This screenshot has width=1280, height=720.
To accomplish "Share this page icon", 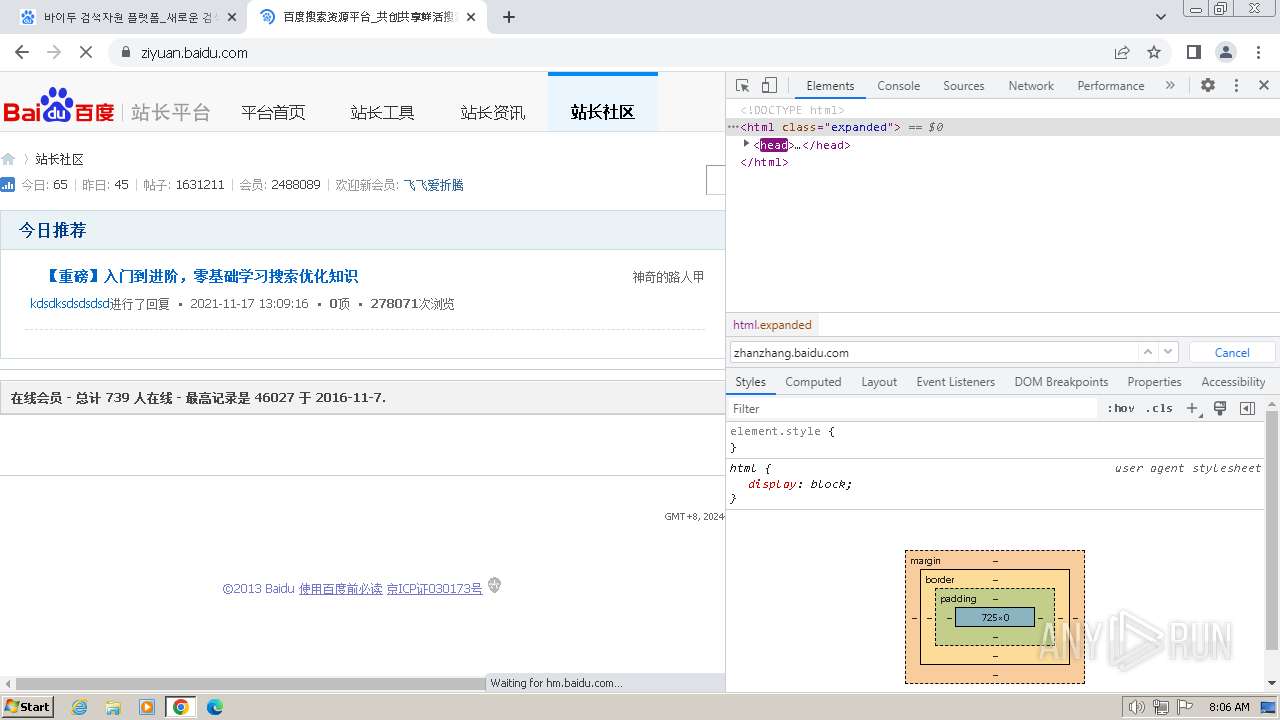I will 1122,52.
